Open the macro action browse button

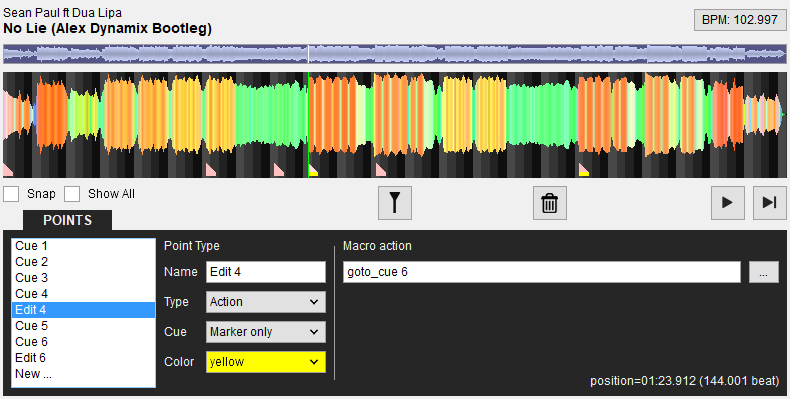pyautogui.click(x=763, y=272)
